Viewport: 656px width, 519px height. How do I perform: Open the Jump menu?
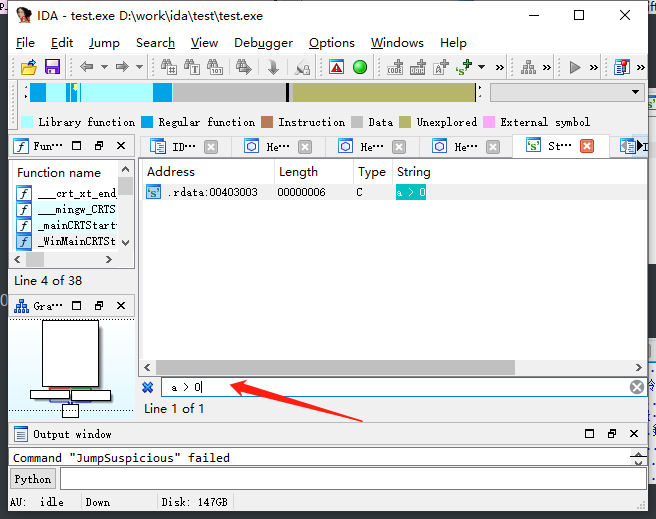[104, 43]
